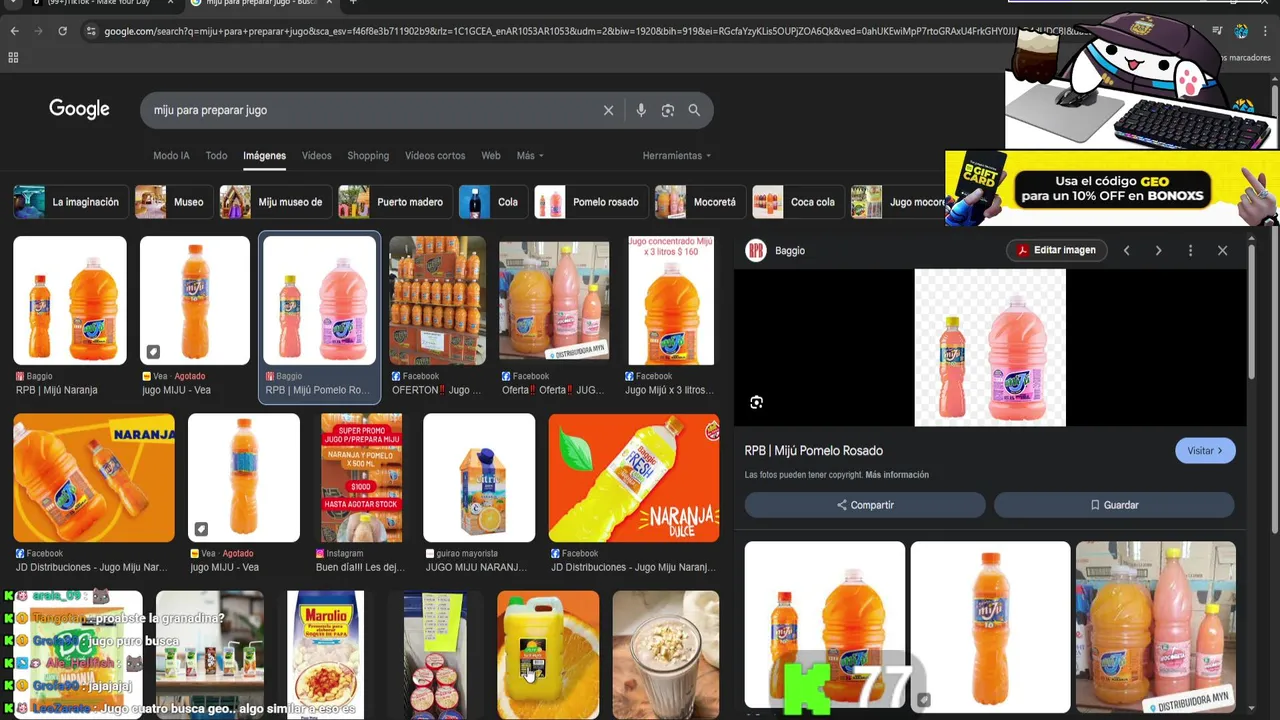This screenshot has width=1280, height=720.
Task: Click the Guardar button
Action: pos(1114,505)
